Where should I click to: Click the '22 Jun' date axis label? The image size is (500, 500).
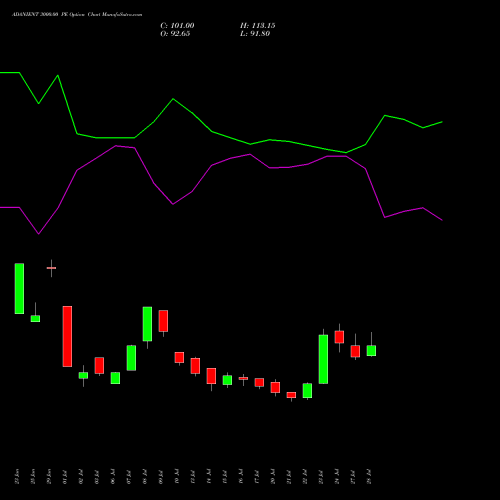17,477
